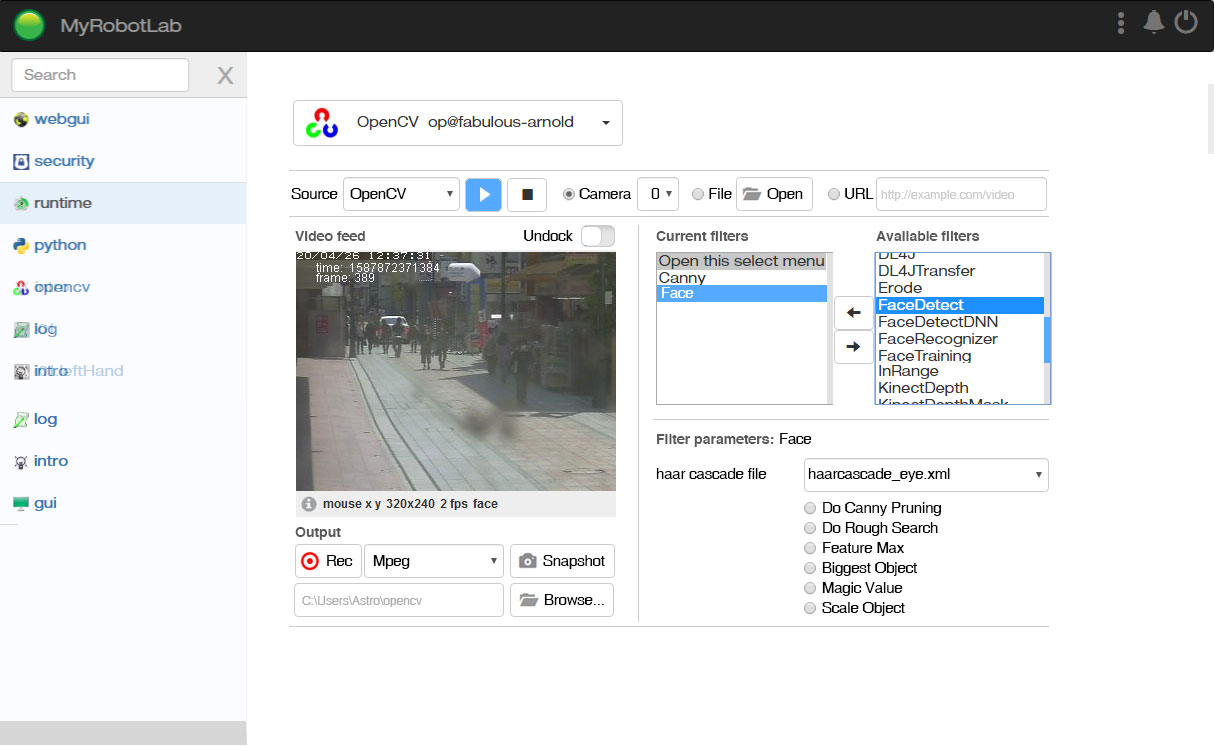The height and width of the screenshot is (746, 1214).
Task: Click the OpenCV logo in the service selector
Action: (323, 123)
